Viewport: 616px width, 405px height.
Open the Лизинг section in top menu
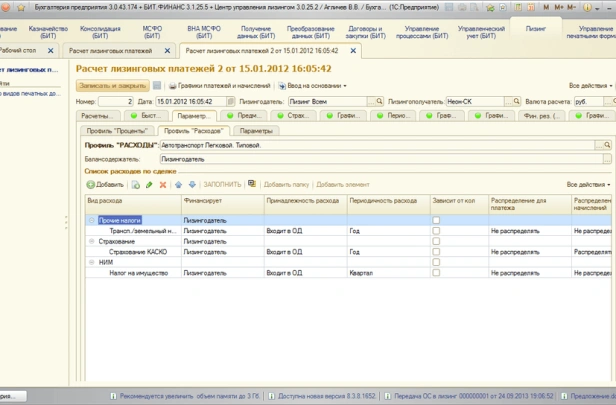tap(536, 28)
